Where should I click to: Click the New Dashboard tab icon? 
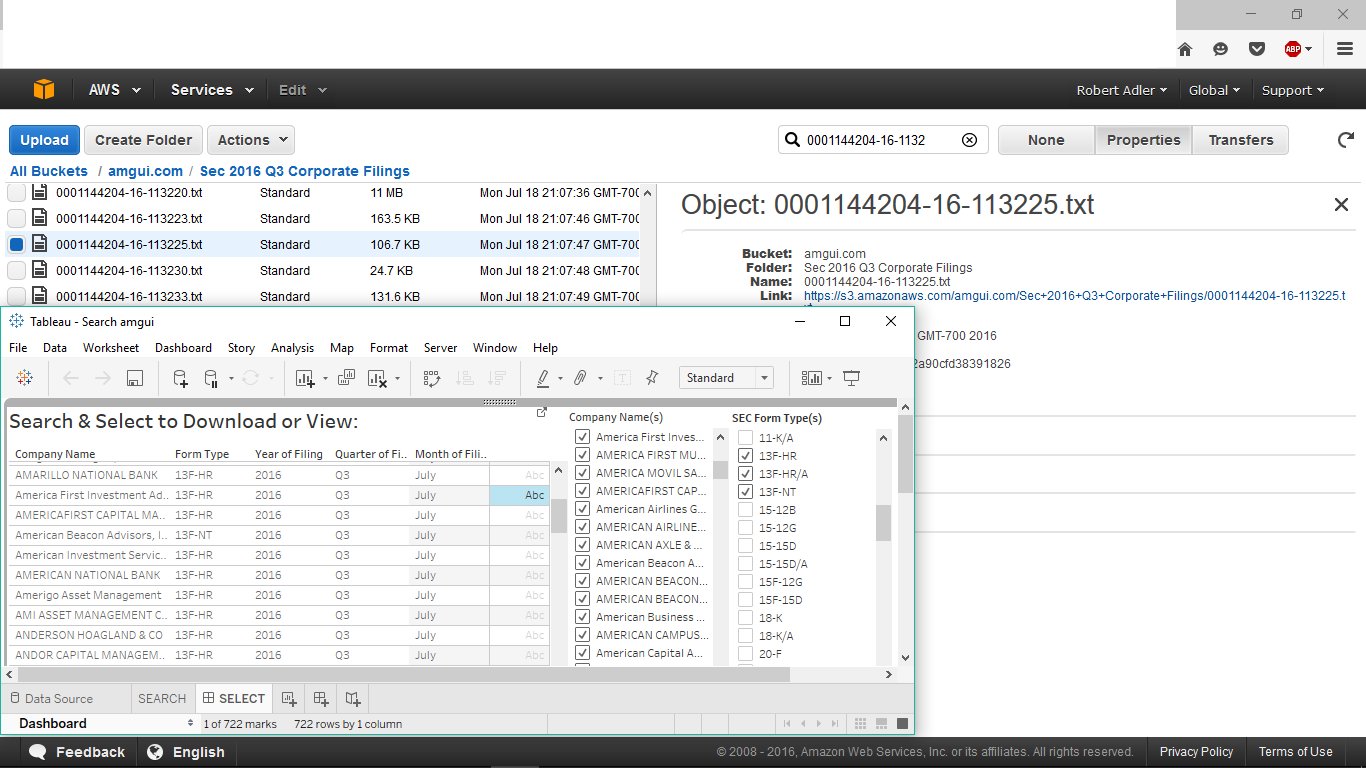(321, 699)
